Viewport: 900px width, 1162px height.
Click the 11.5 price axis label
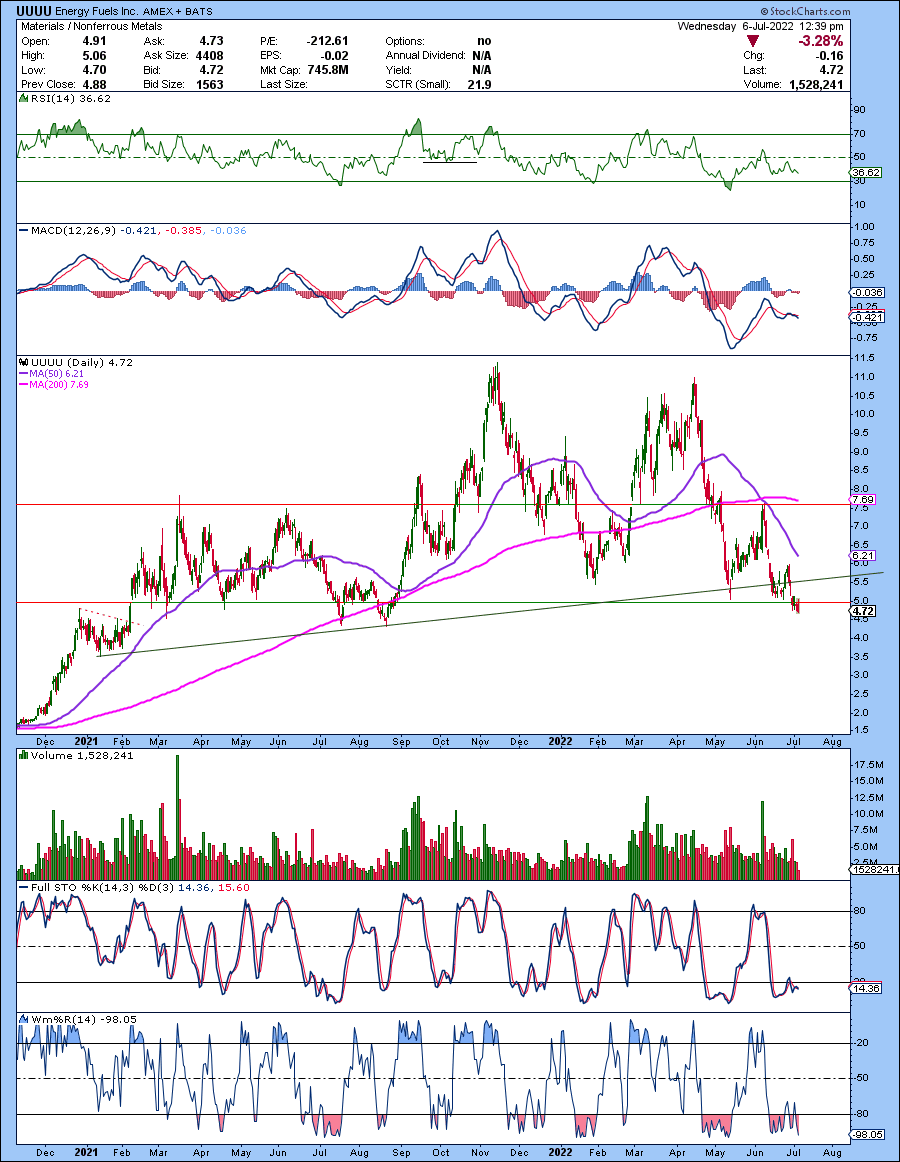tap(864, 358)
